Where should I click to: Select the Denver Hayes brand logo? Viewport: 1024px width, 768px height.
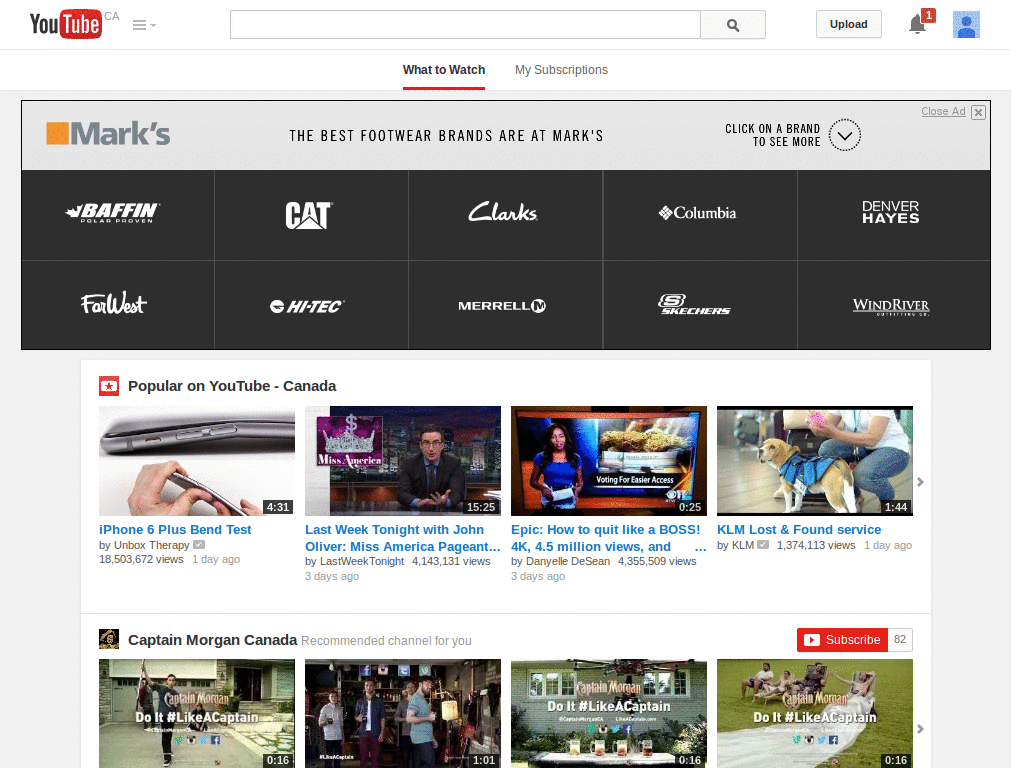(891, 212)
